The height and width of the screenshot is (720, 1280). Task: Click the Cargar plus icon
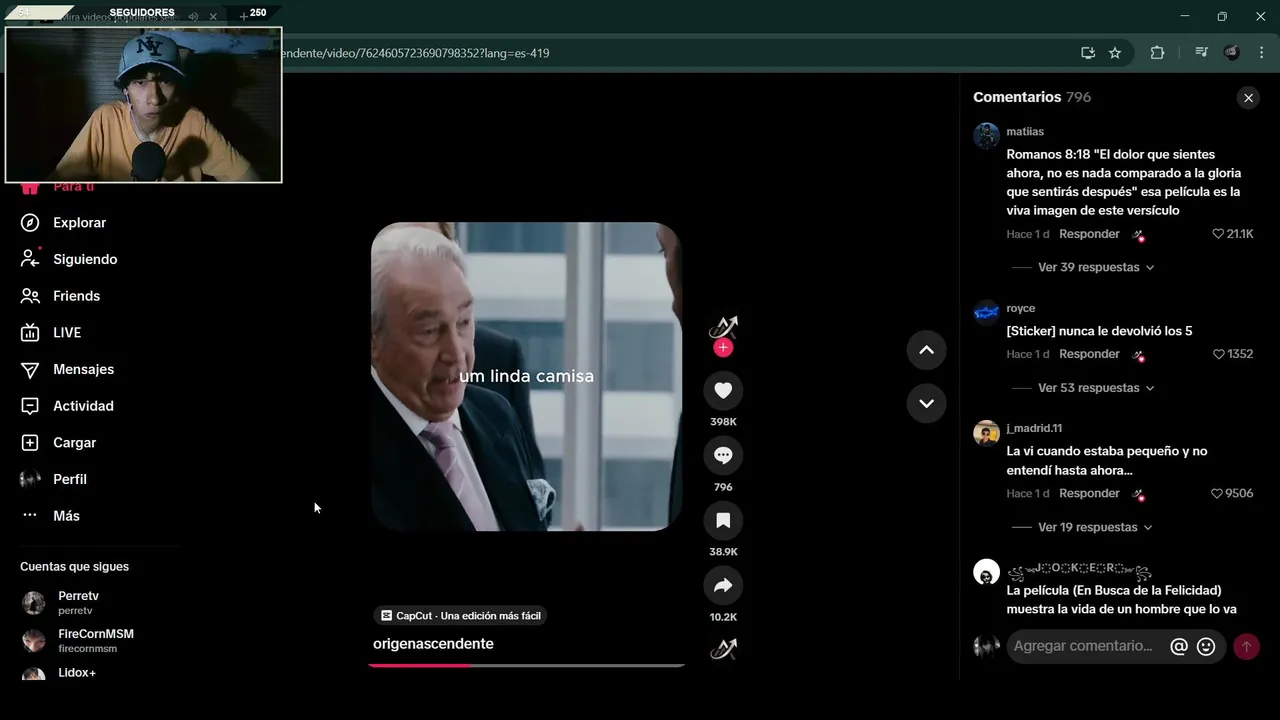pos(30,443)
